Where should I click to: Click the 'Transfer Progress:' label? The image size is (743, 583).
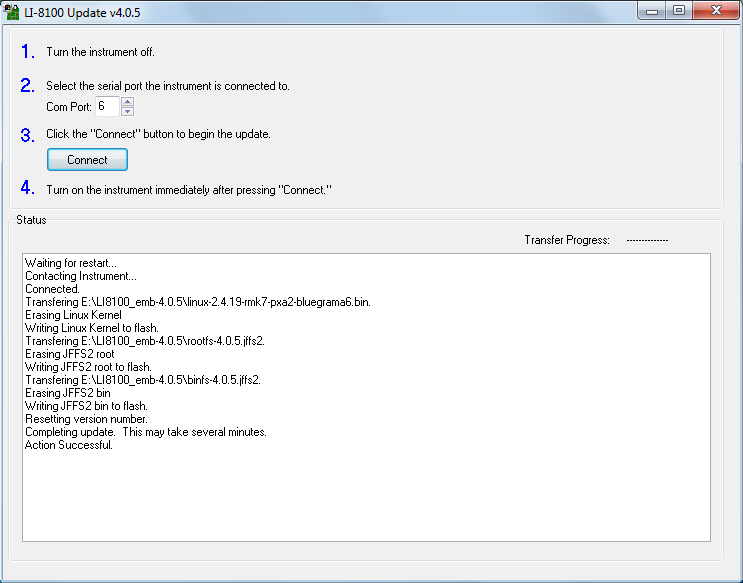pyautogui.click(x=567, y=240)
